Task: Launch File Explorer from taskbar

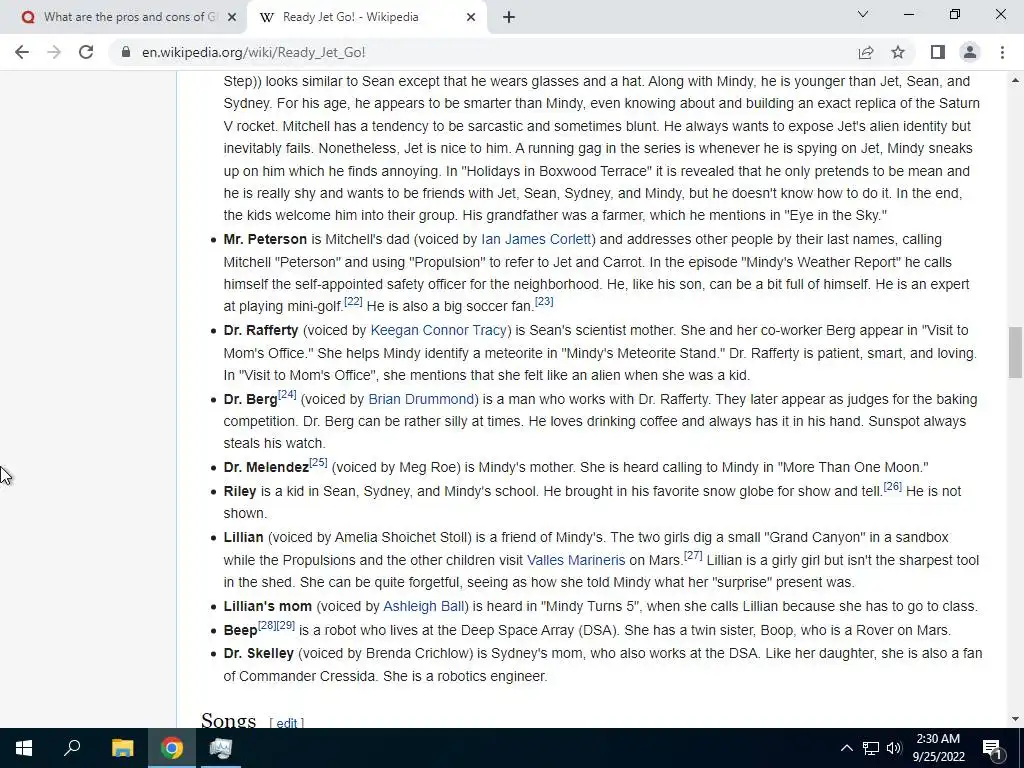Action: (122, 748)
